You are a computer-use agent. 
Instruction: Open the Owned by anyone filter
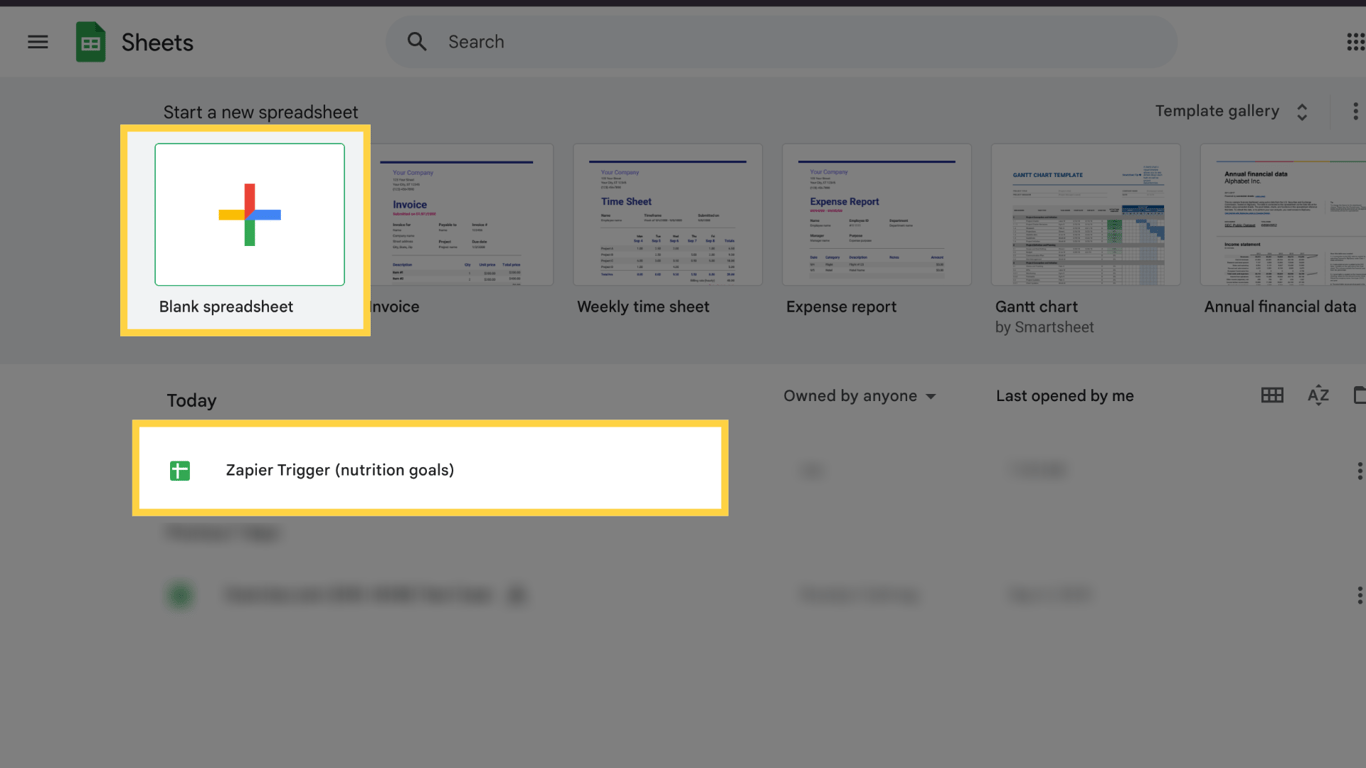tap(859, 395)
